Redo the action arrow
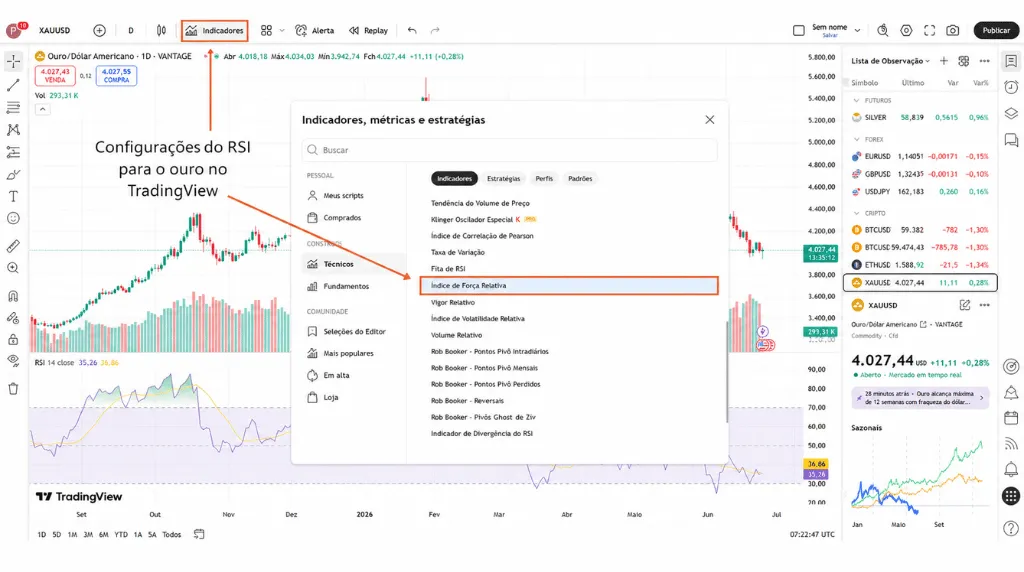1024x572 pixels. (435, 30)
